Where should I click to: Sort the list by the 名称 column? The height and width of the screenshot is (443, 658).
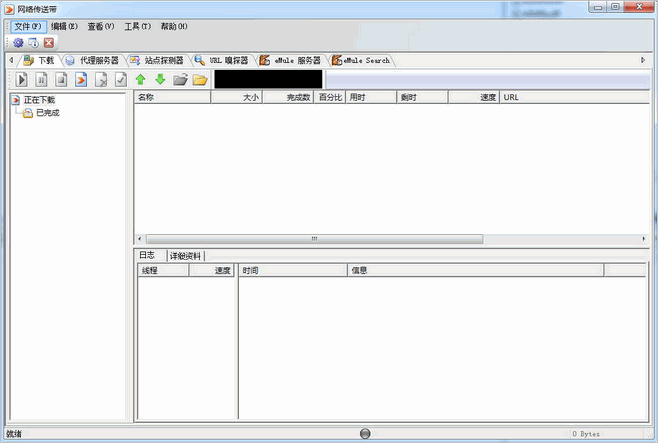click(x=172, y=97)
